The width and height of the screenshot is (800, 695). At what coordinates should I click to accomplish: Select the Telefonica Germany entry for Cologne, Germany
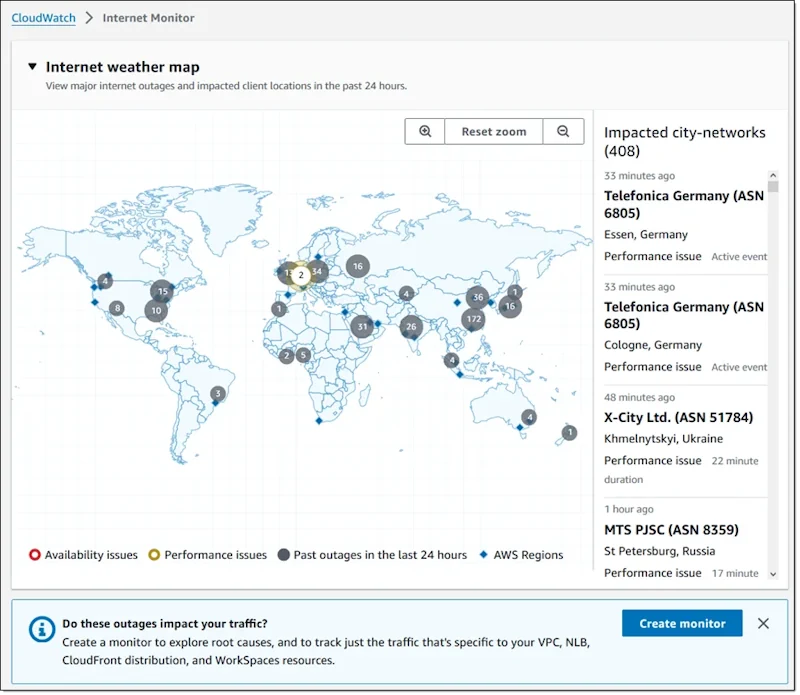(x=686, y=330)
